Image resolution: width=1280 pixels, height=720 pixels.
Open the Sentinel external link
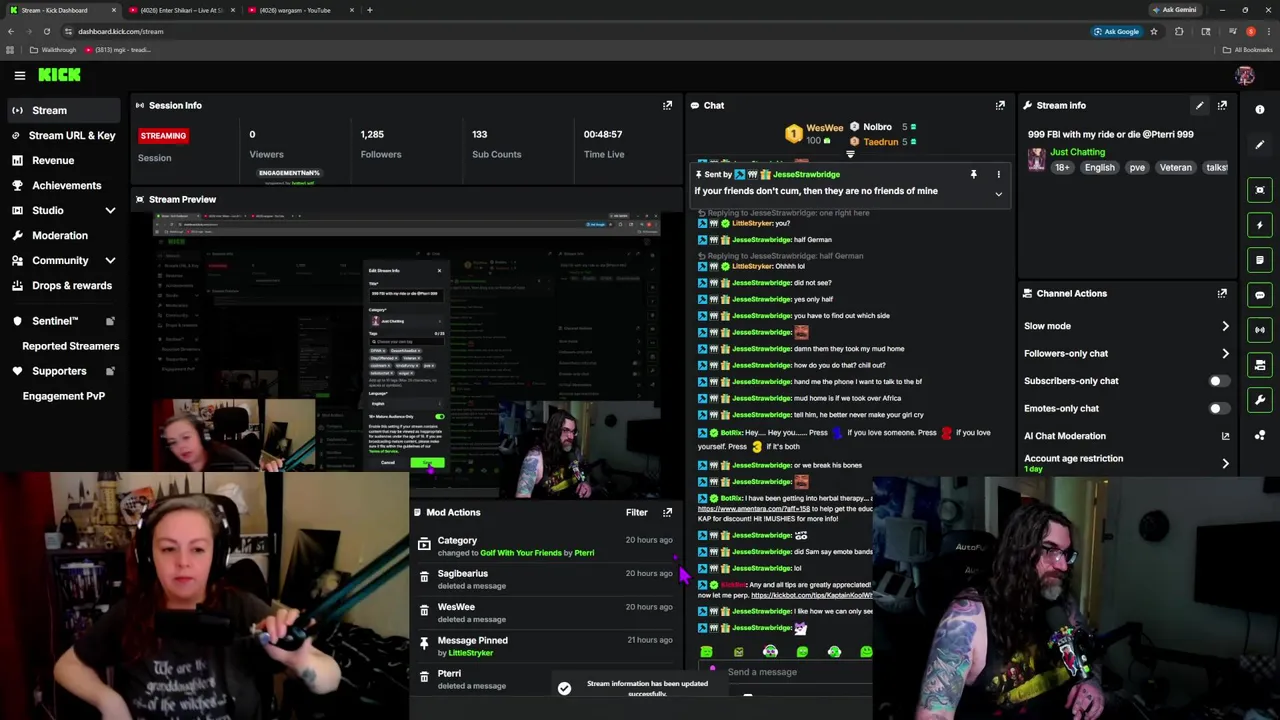[x=110, y=321]
